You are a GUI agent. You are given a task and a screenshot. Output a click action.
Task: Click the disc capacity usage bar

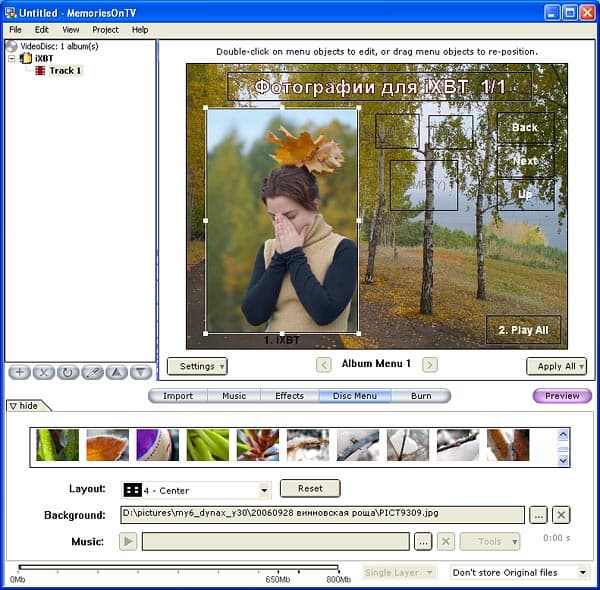click(178, 567)
